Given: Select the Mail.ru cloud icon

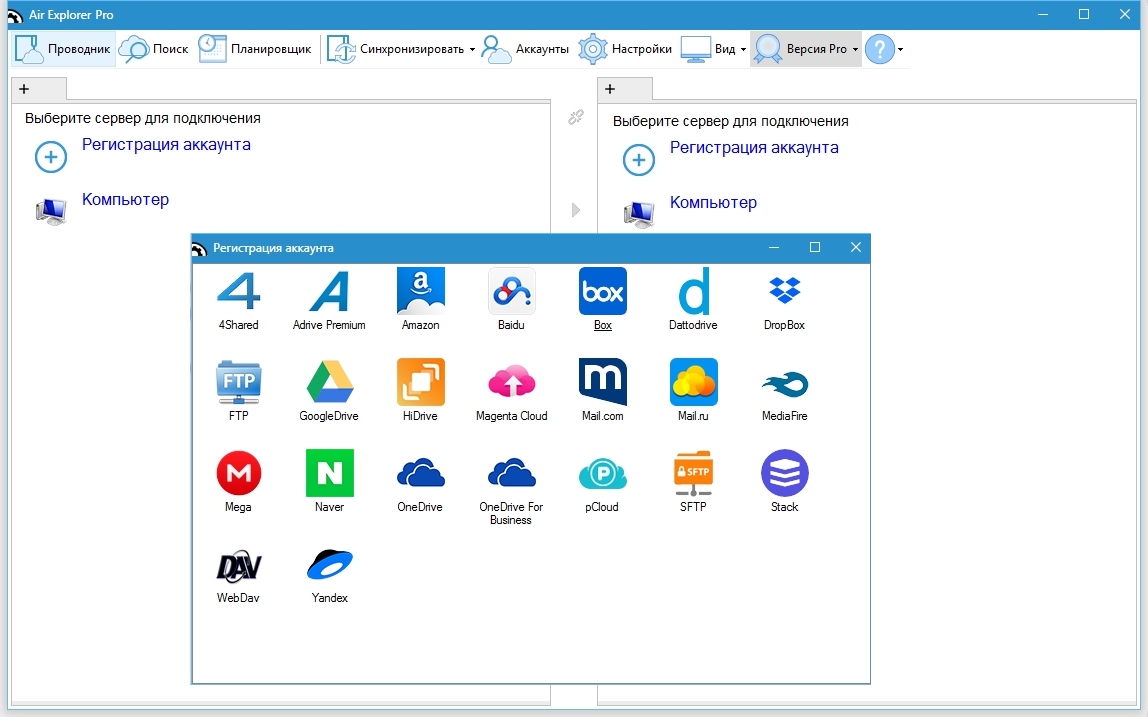Looking at the screenshot, I should (693, 383).
